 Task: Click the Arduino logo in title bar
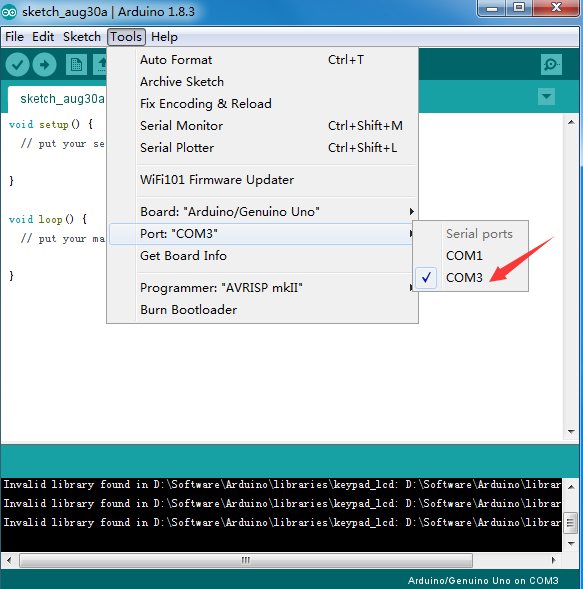tap(9, 12)
